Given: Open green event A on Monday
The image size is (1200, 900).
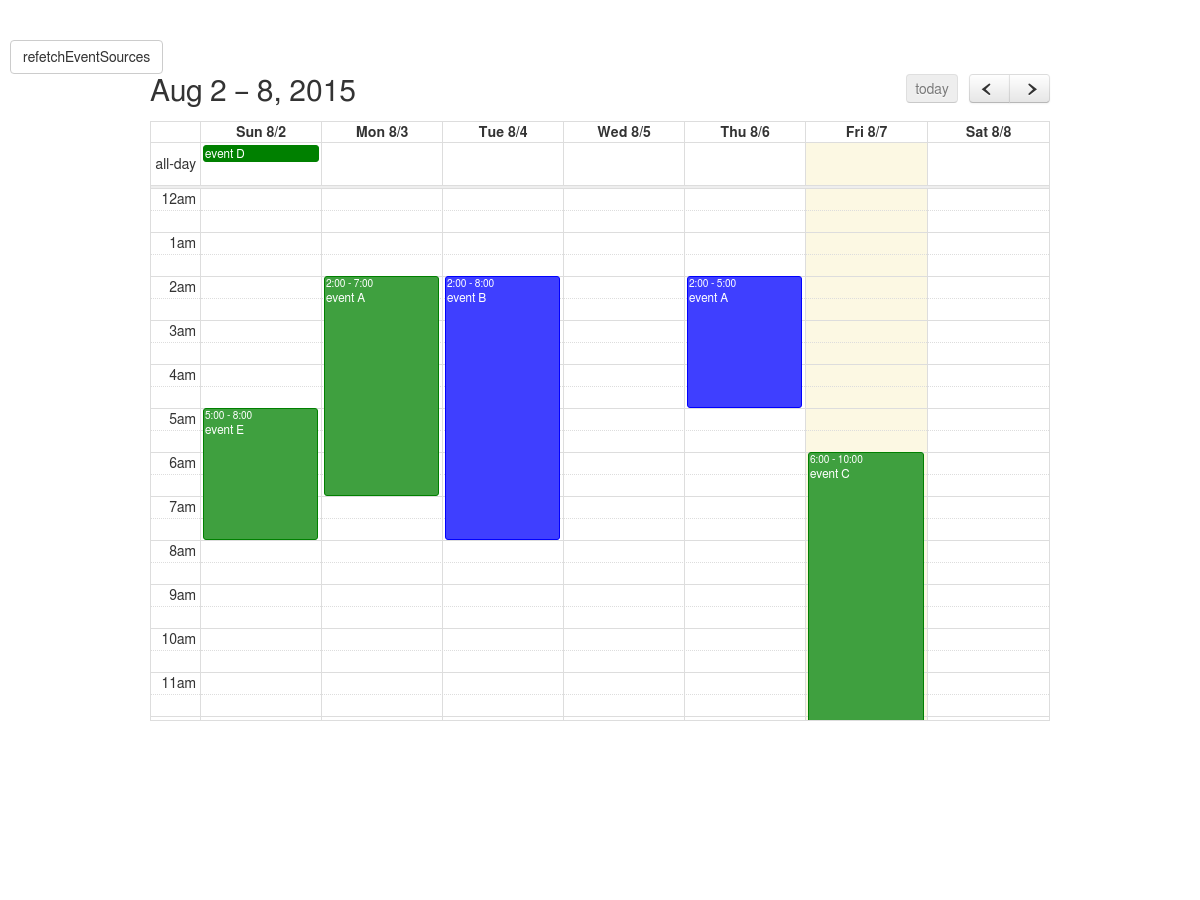Looking at the screenshot, I should pos(381,386).
